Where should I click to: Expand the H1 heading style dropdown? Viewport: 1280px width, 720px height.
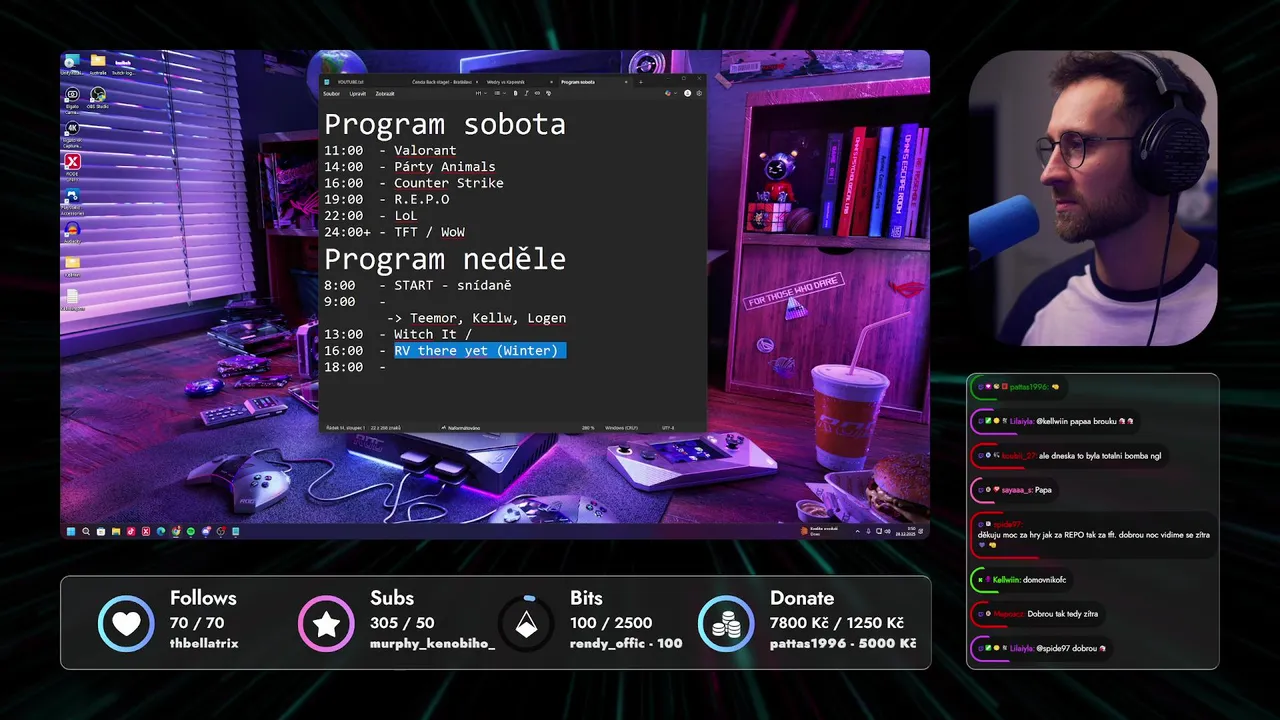(481, 93)
